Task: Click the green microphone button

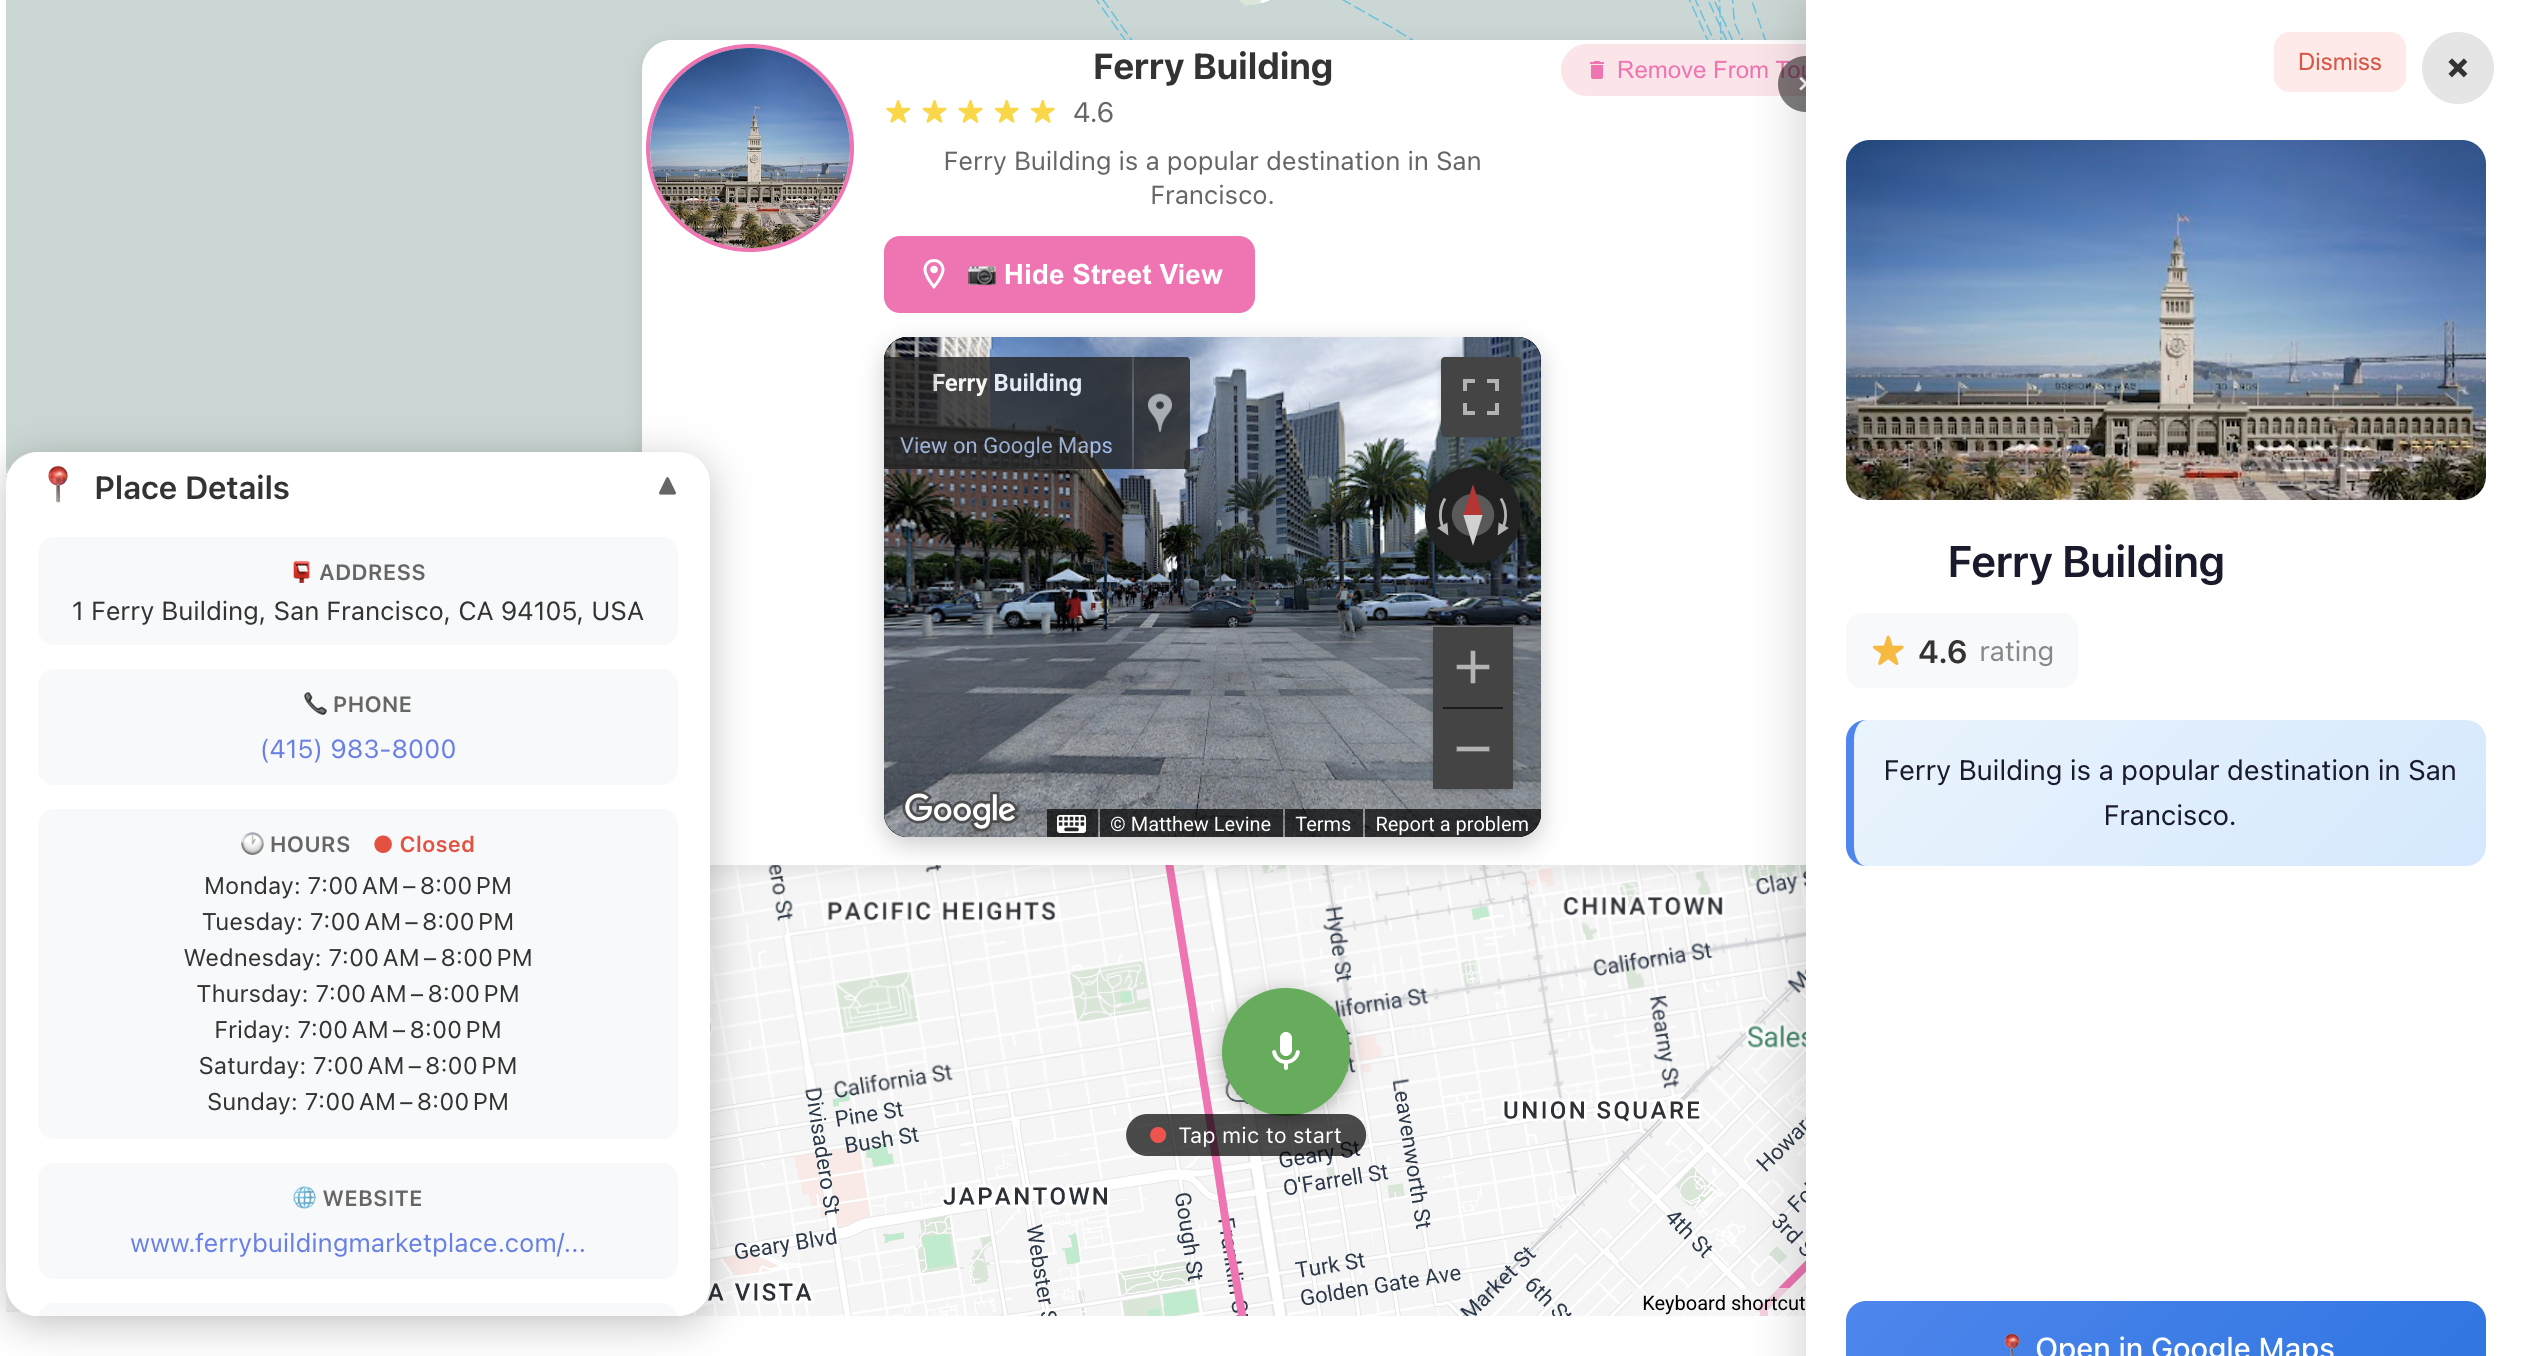Action: [1285, 1051]
